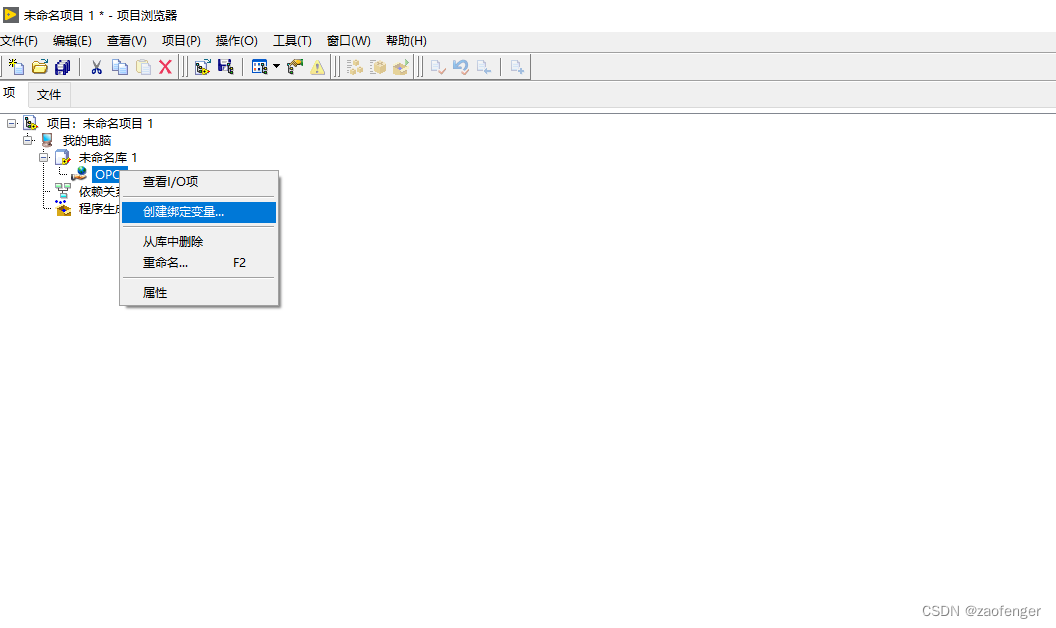Screen dimensions: 1056x628
Task: Collapse the 项目: 未命名项目 1 tree node
Action: coord(10,122)
